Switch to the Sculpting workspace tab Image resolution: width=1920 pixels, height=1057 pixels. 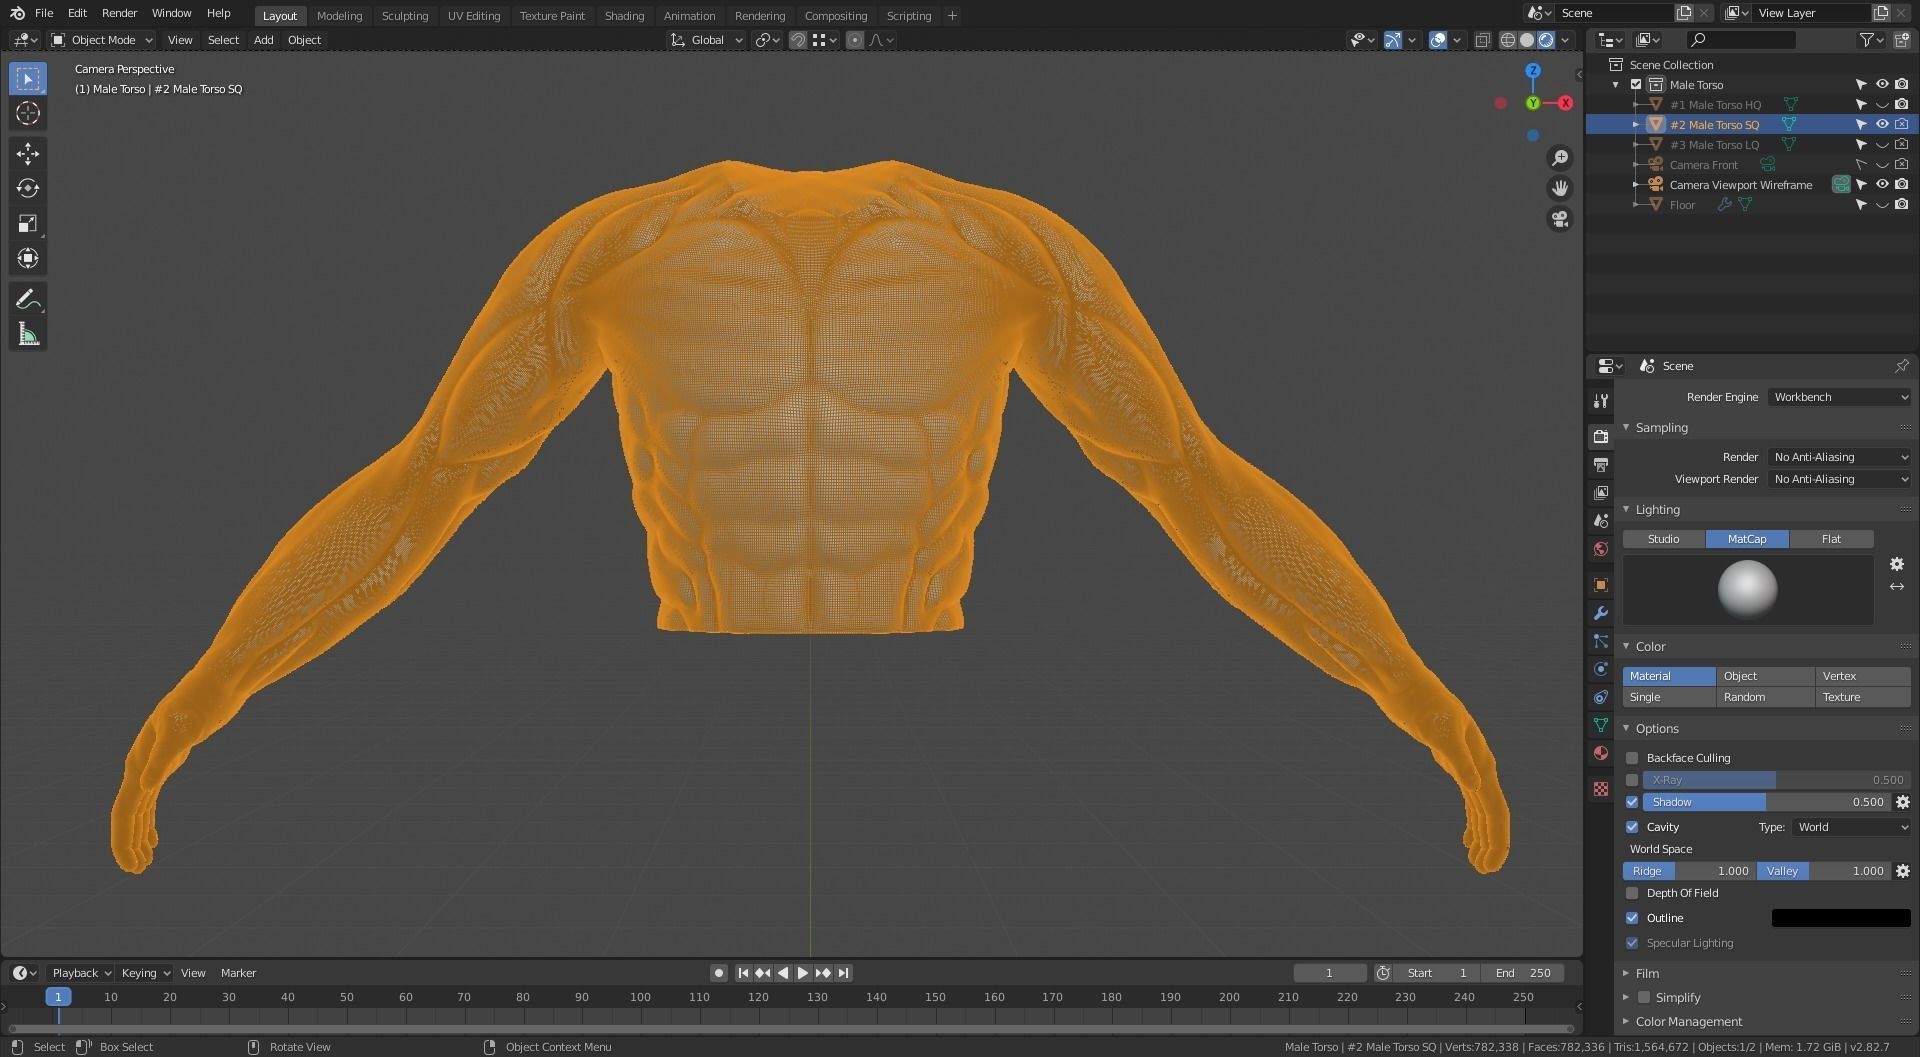point(405,15)
